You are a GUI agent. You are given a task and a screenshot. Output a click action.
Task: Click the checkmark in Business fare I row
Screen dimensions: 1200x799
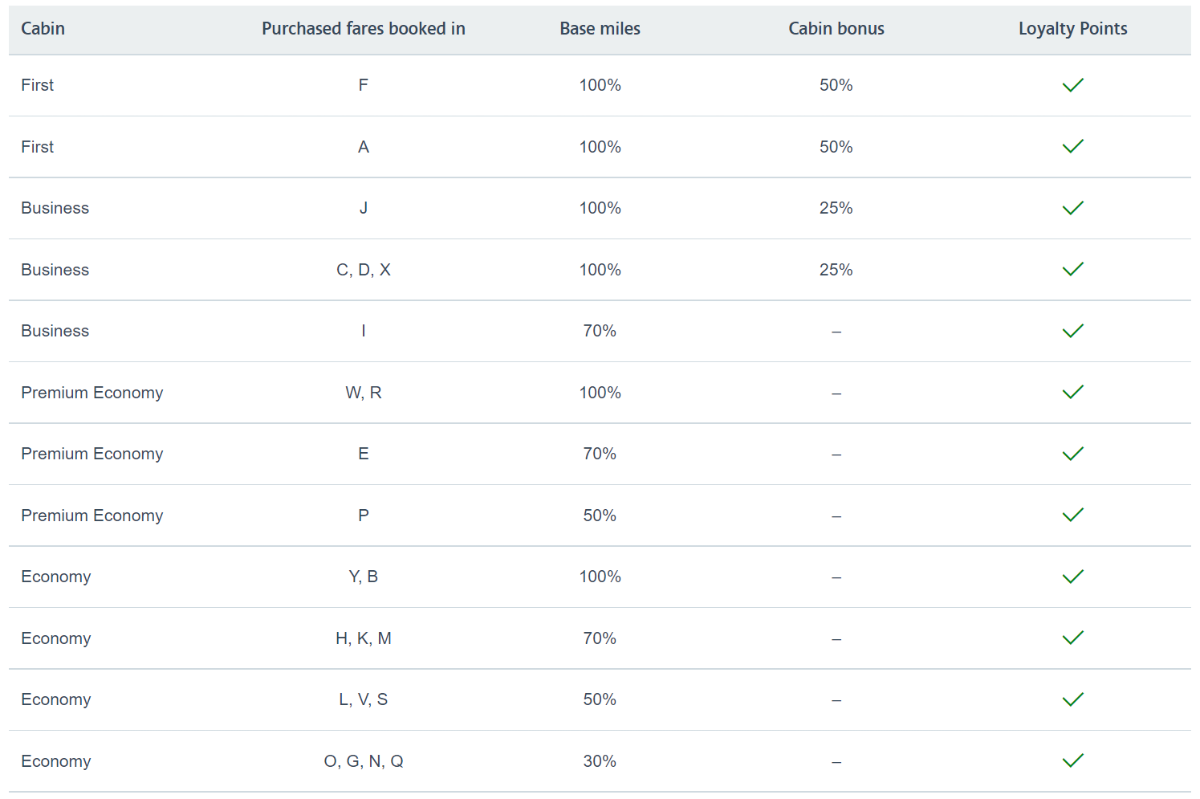(x=1073, y=331)
